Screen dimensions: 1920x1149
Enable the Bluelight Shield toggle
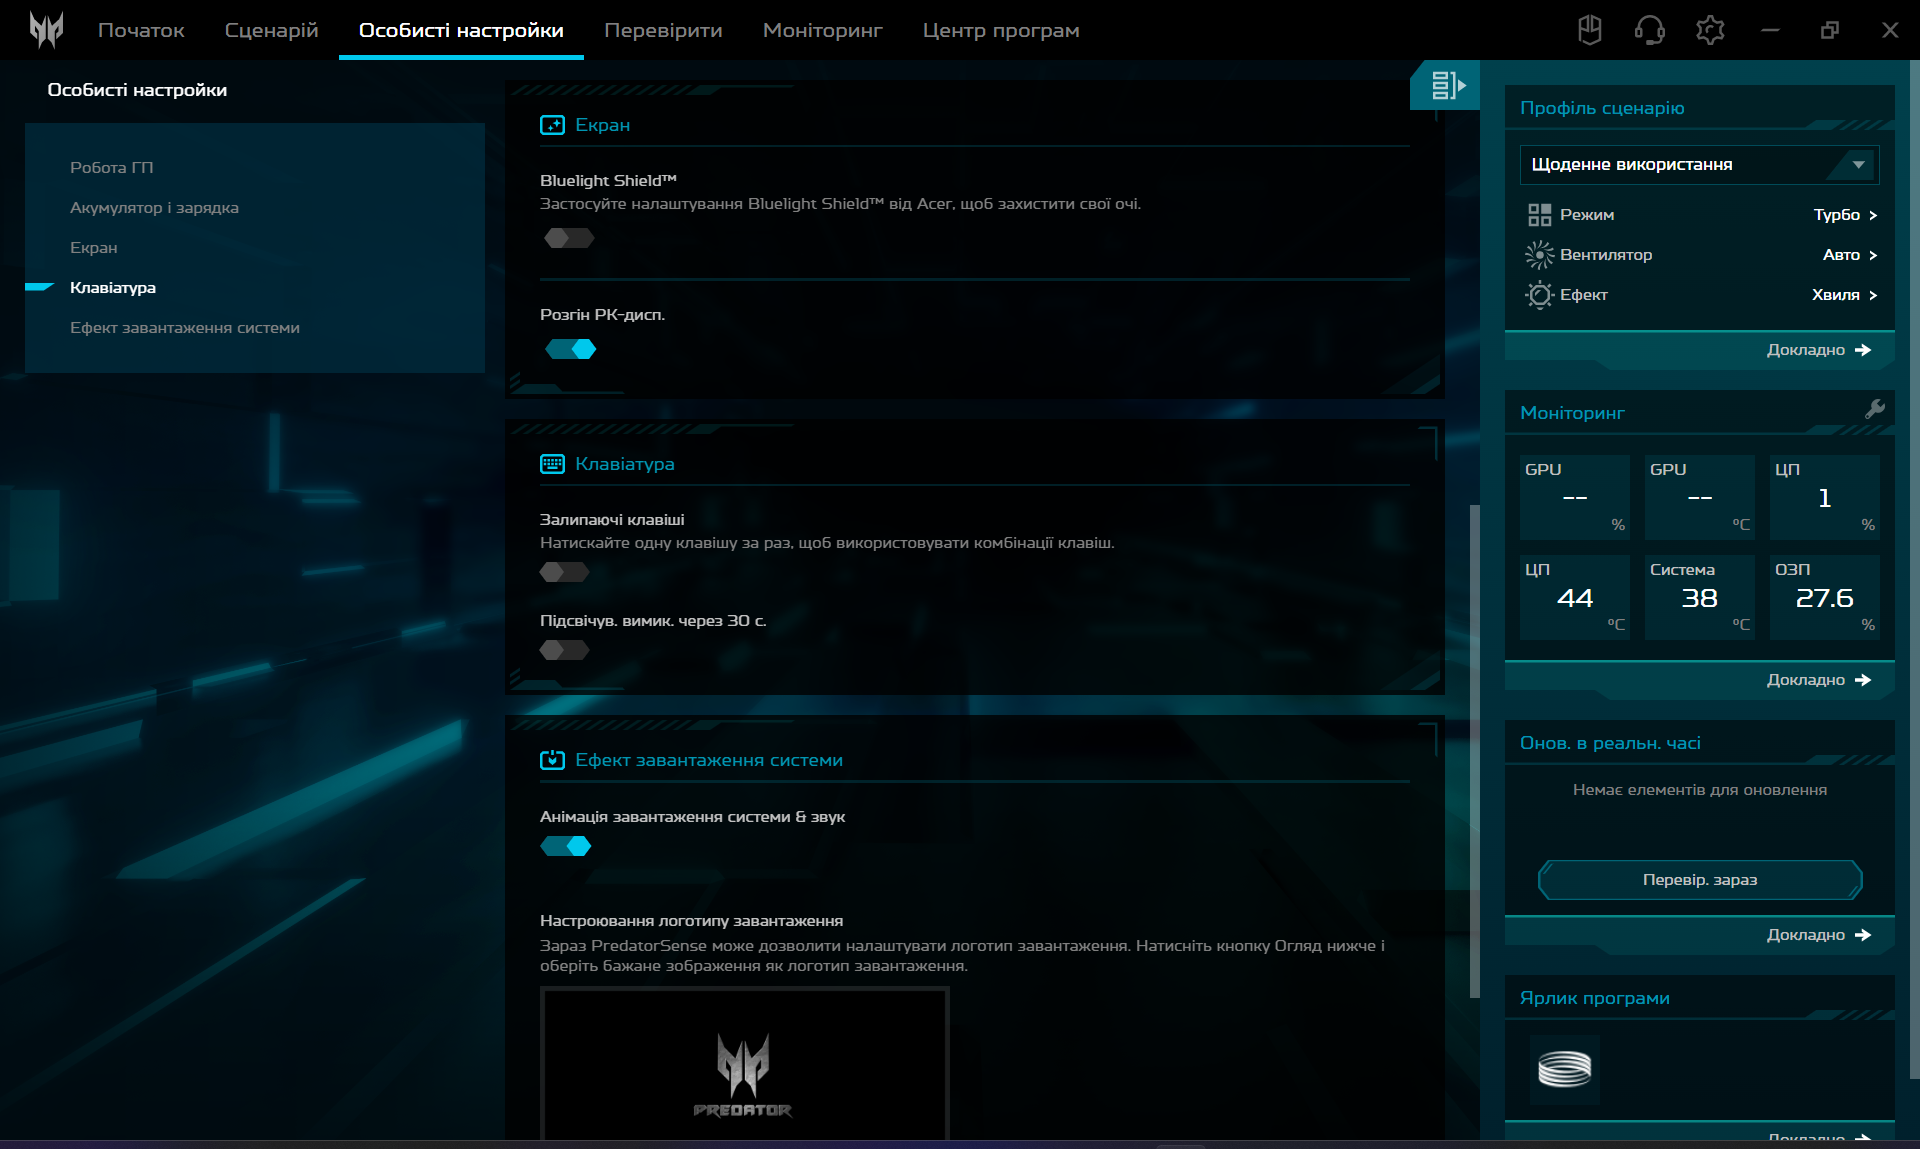(569, 238)
